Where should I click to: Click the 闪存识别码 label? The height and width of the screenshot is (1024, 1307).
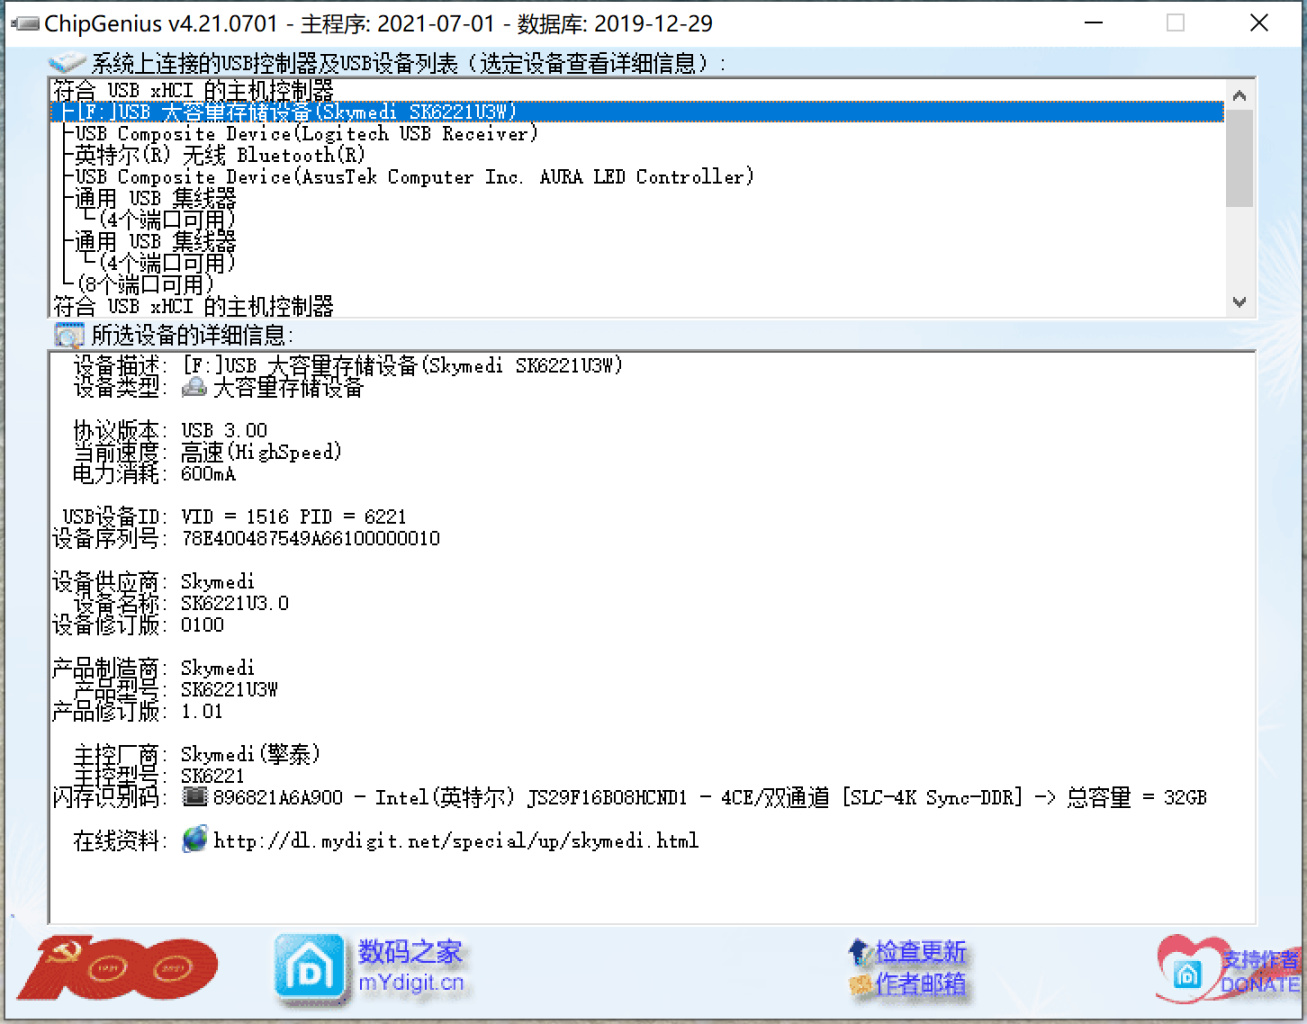(110, 798)
